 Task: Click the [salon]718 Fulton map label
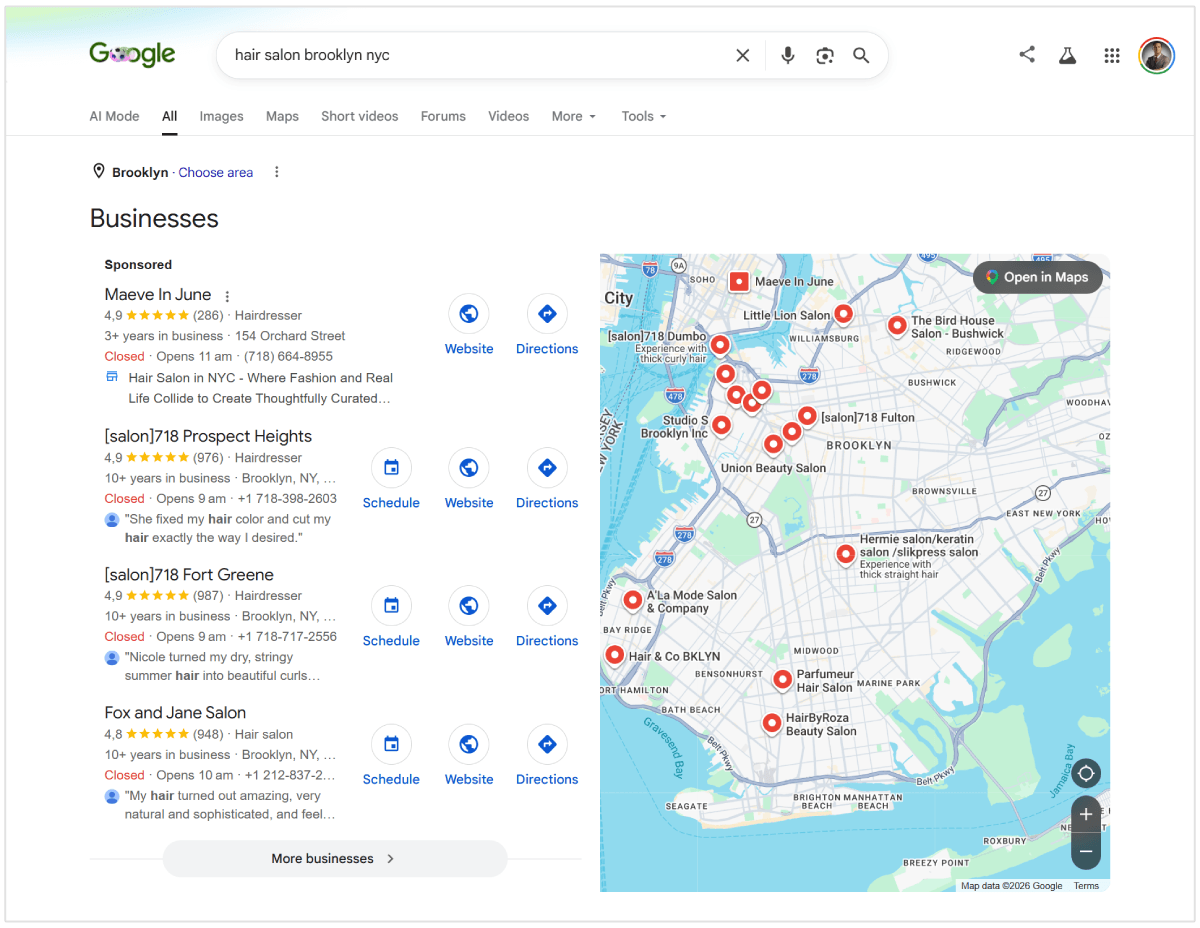(x=868, y=418)
